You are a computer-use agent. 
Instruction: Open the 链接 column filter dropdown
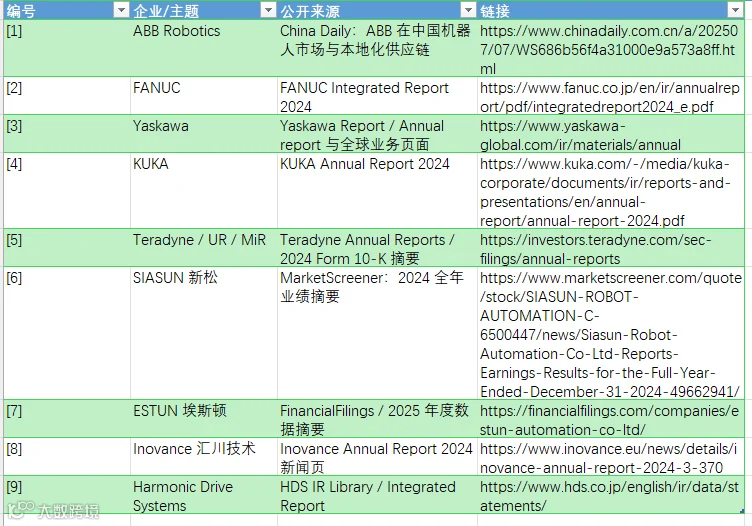pyautogui.click(x=735, y=10)
